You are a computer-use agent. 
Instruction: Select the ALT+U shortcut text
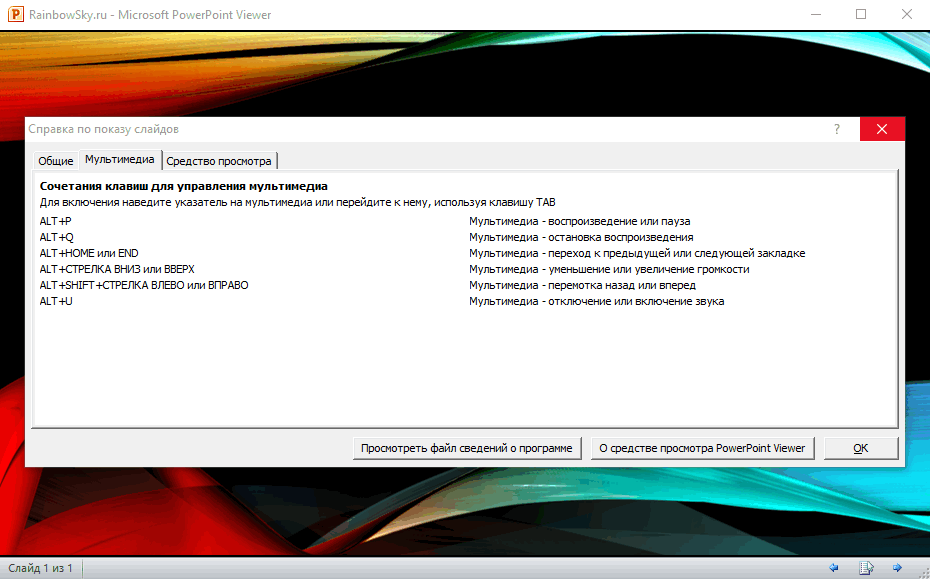pos(56,301)
